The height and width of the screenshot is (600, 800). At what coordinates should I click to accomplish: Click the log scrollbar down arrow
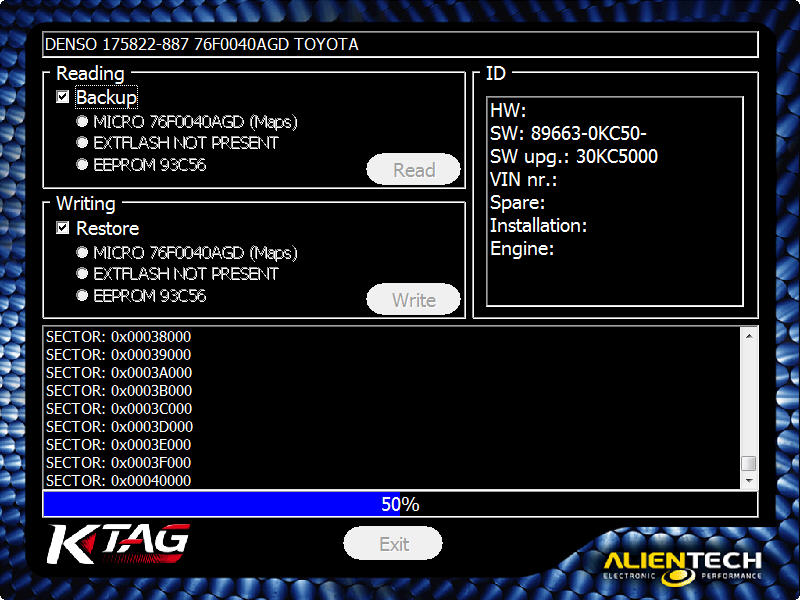pyautogui.click(x=748, y=481)
